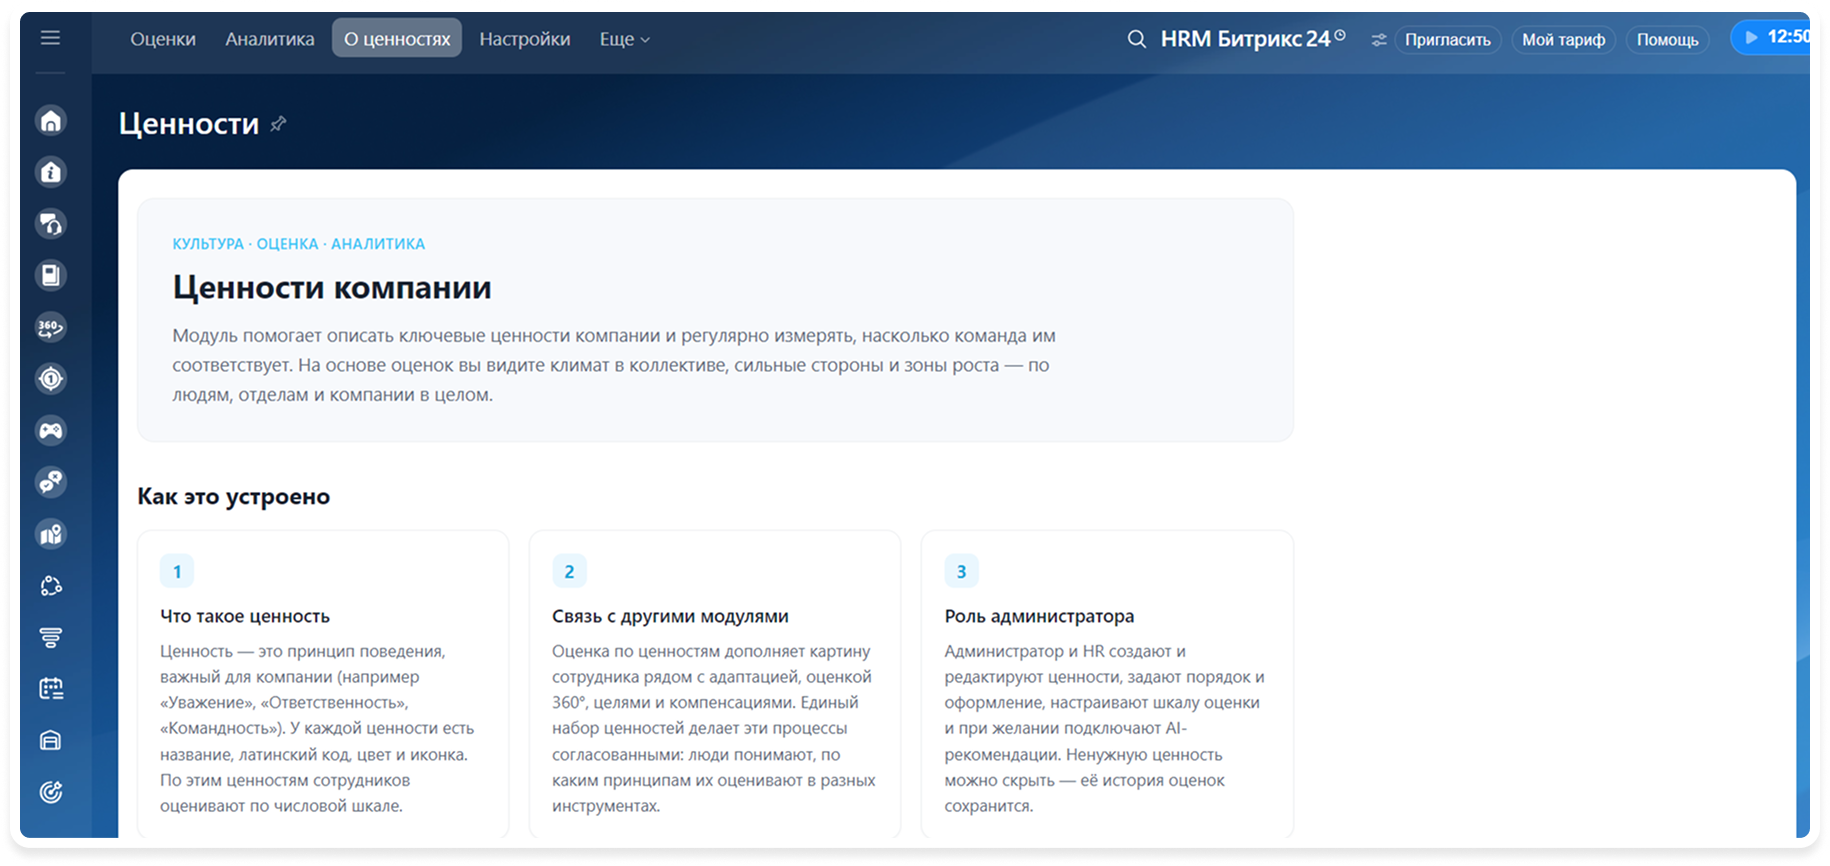Viewport: 1830px width, 866px height.
Task: Click the HRM Битрикс 24 logo text
Action: (1245, 39)
